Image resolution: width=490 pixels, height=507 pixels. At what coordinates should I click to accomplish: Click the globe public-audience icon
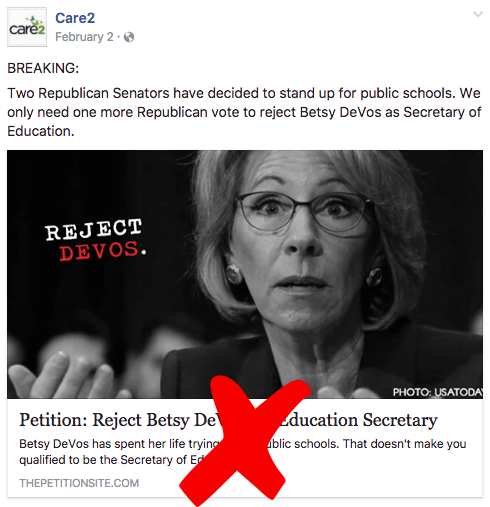[129, 37]
